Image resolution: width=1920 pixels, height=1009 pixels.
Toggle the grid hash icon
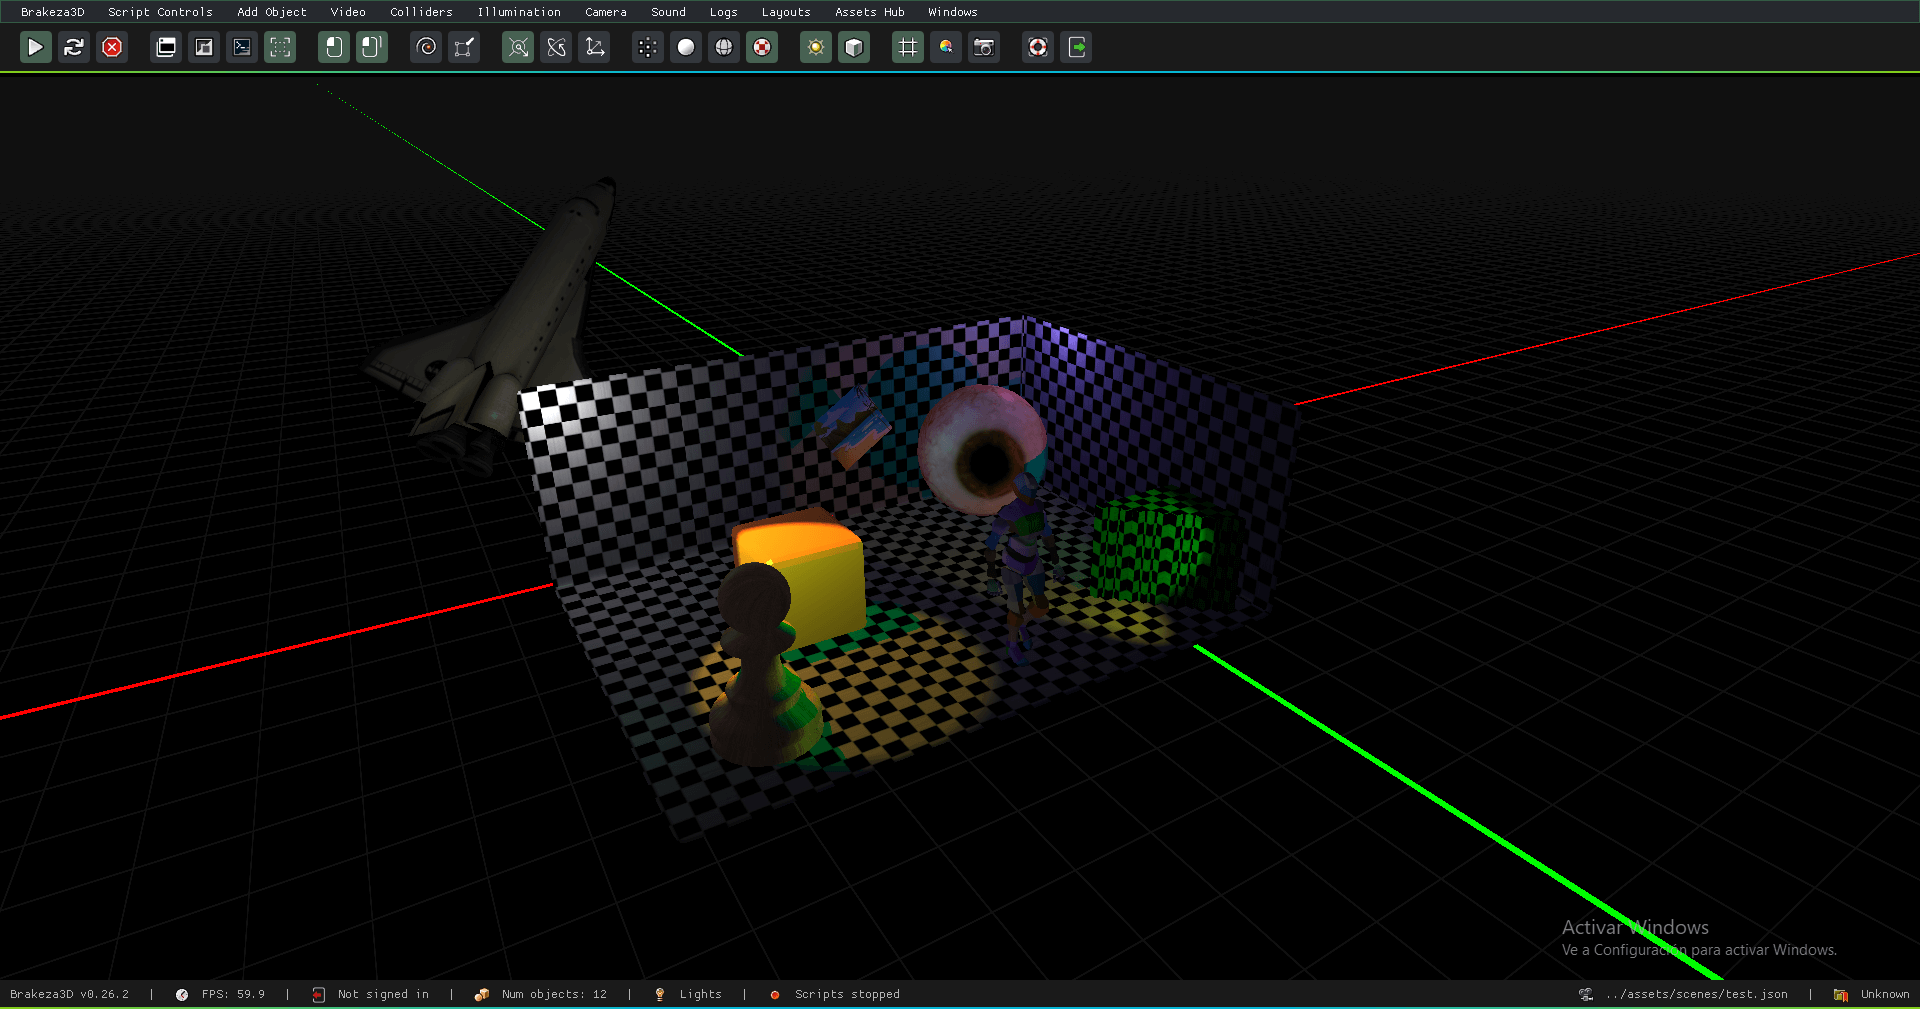[908, 47]
